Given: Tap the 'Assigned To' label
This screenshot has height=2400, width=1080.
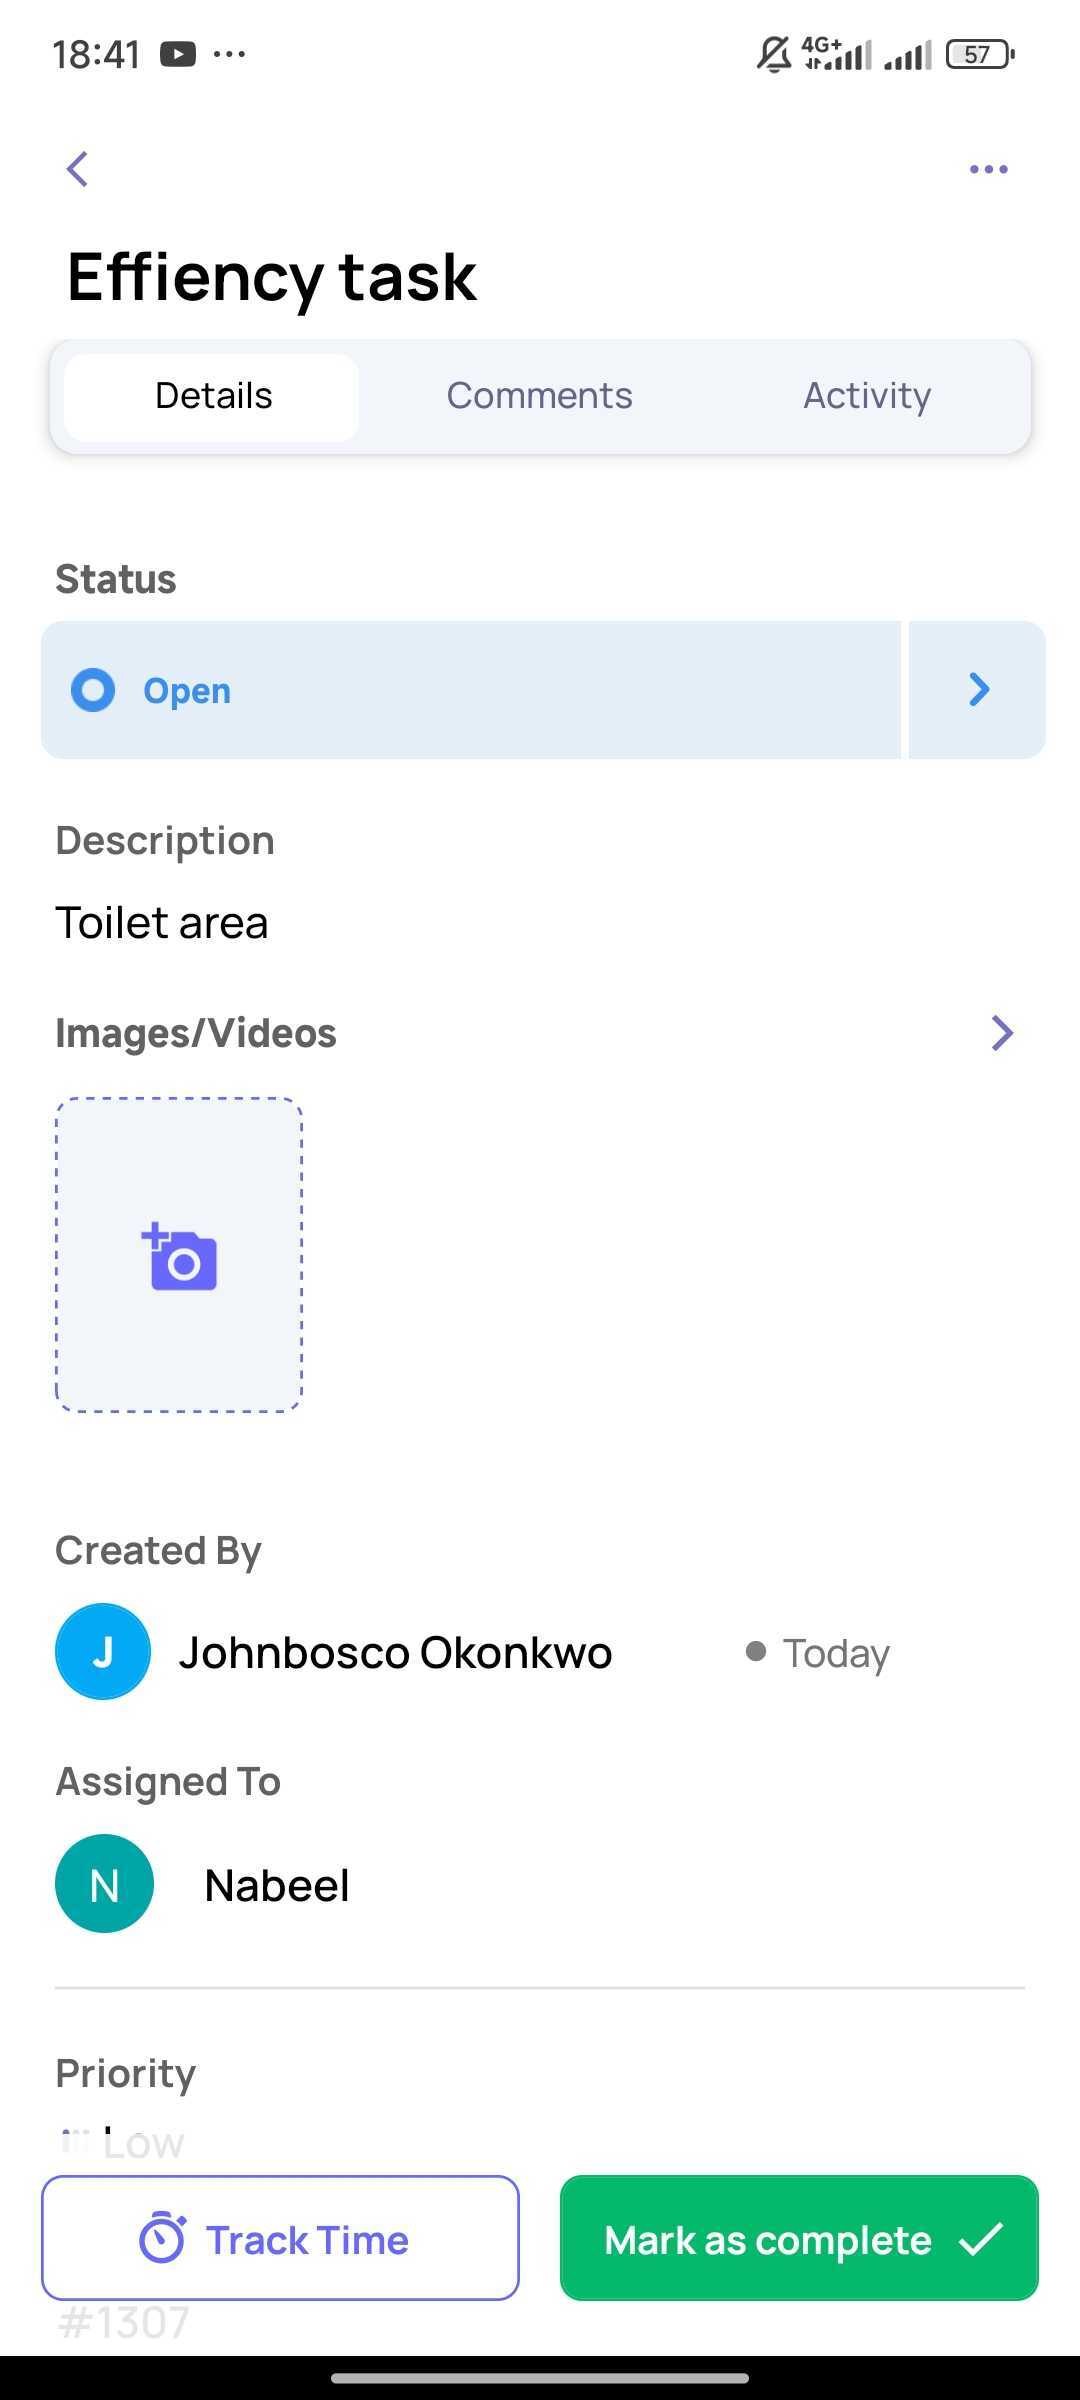Looking at the screenshot, I should (168, 1782).
